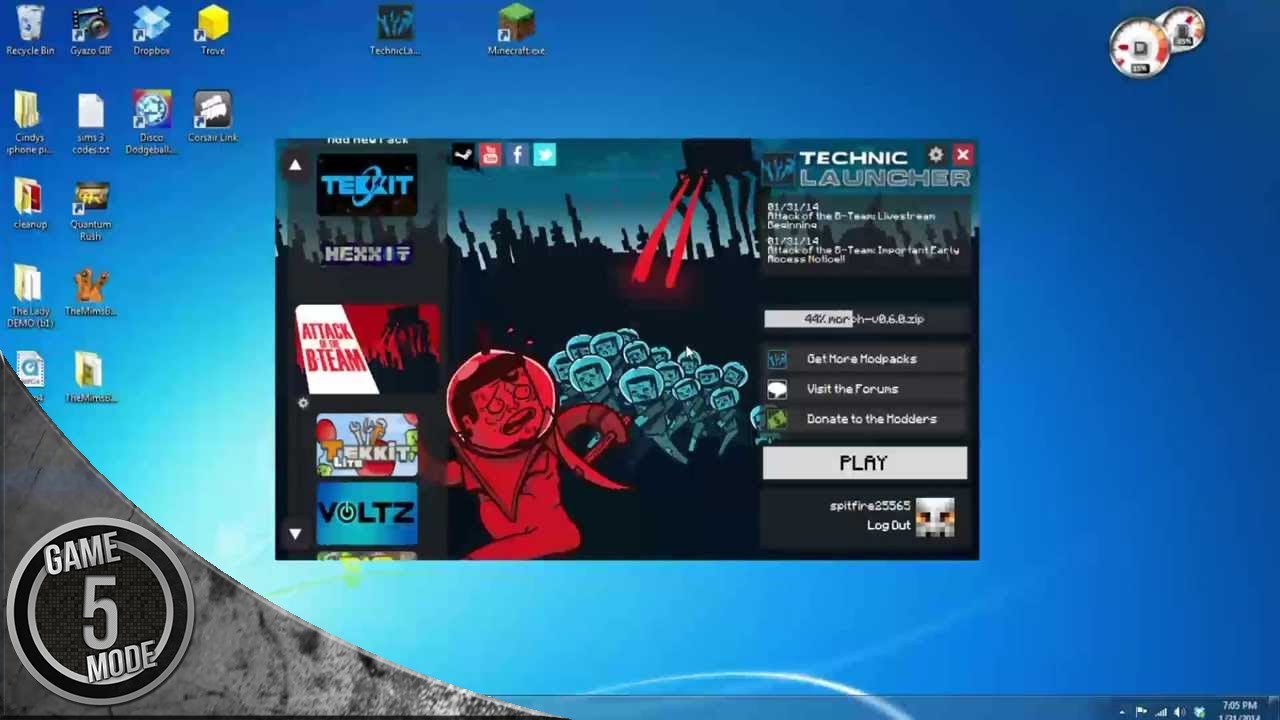Click the Get More Modpacks Technic icon
1280x720 pixels.
(777, 359)
